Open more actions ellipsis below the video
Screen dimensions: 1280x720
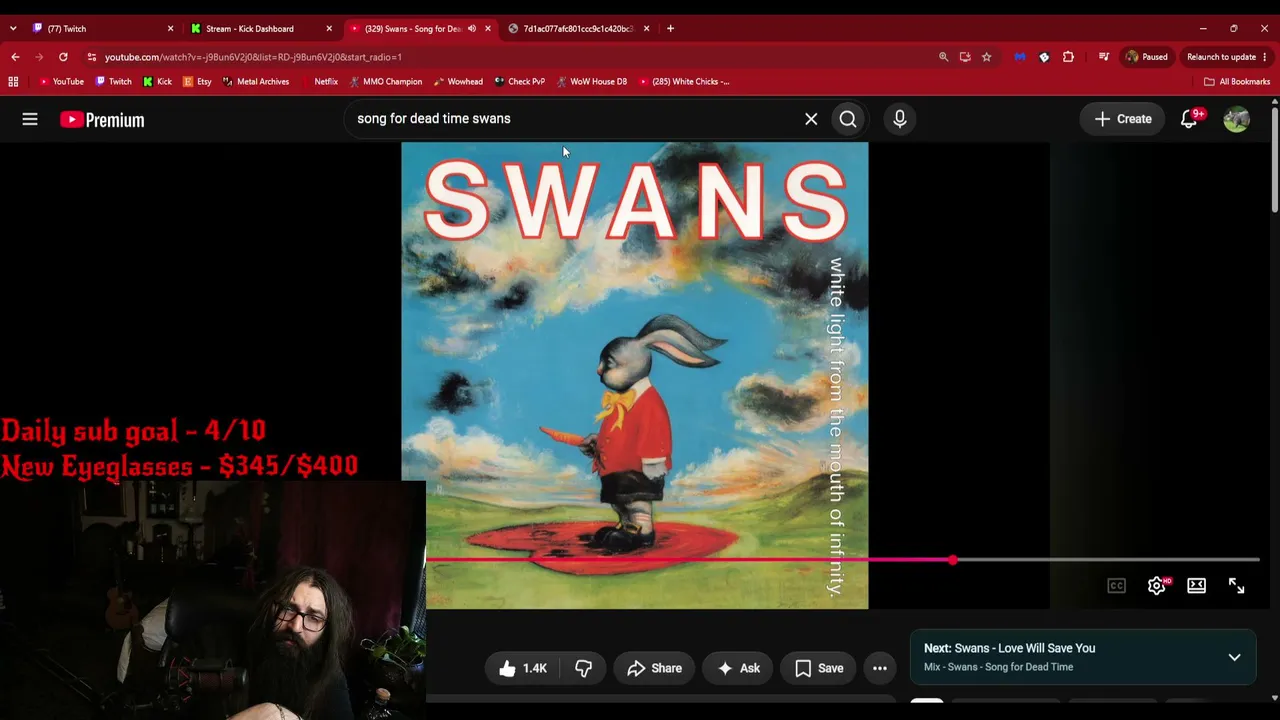click(x=880, y=668)
